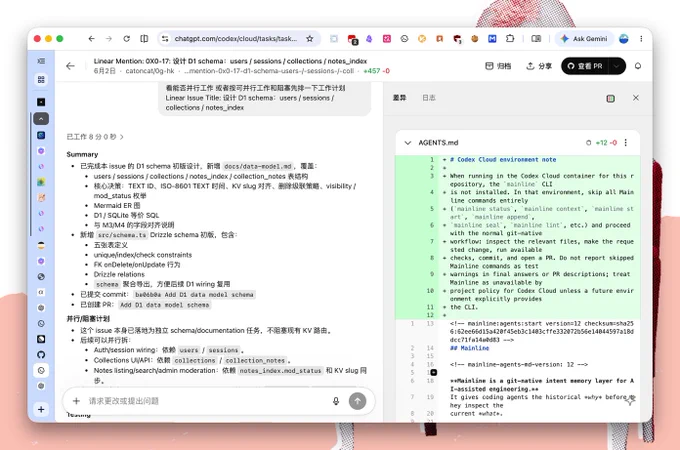Collapse the AGENTS.md file diff

[408, 143]
